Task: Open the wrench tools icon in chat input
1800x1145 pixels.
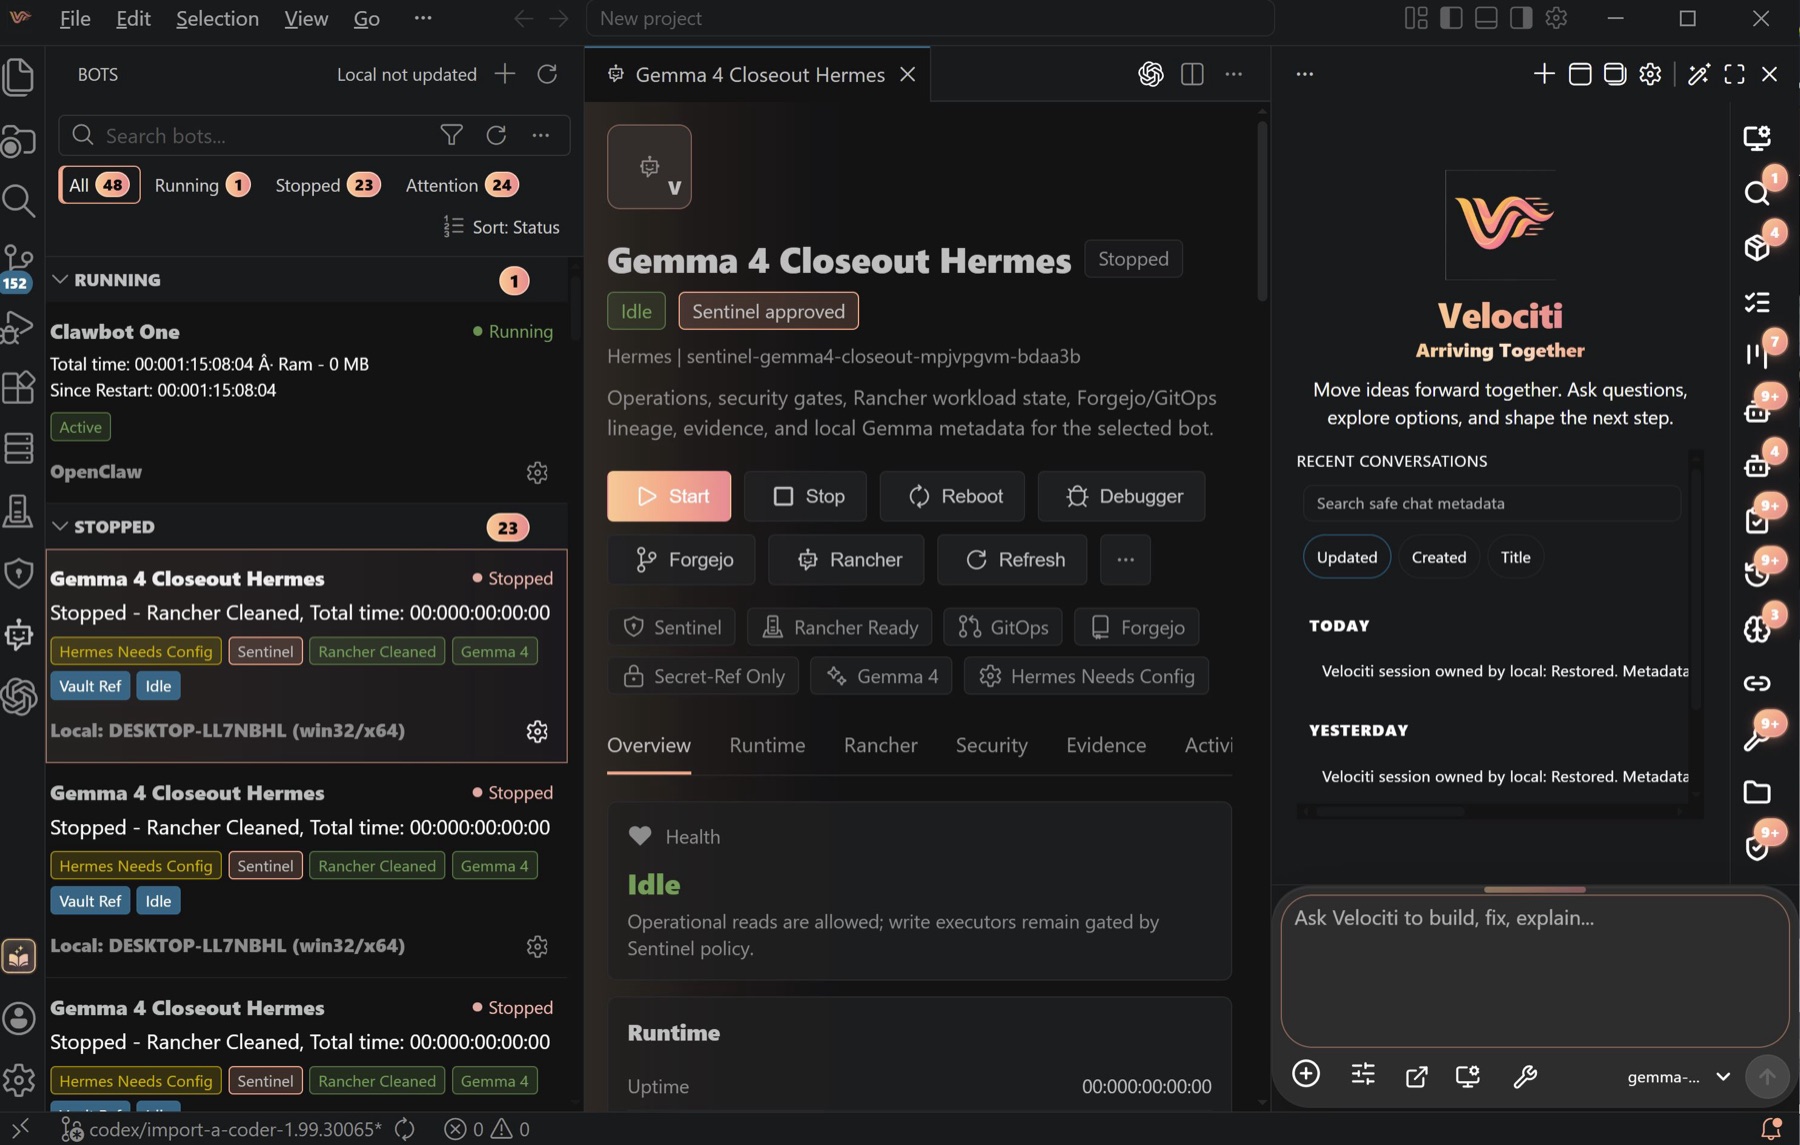Action: point(1525,1076)
